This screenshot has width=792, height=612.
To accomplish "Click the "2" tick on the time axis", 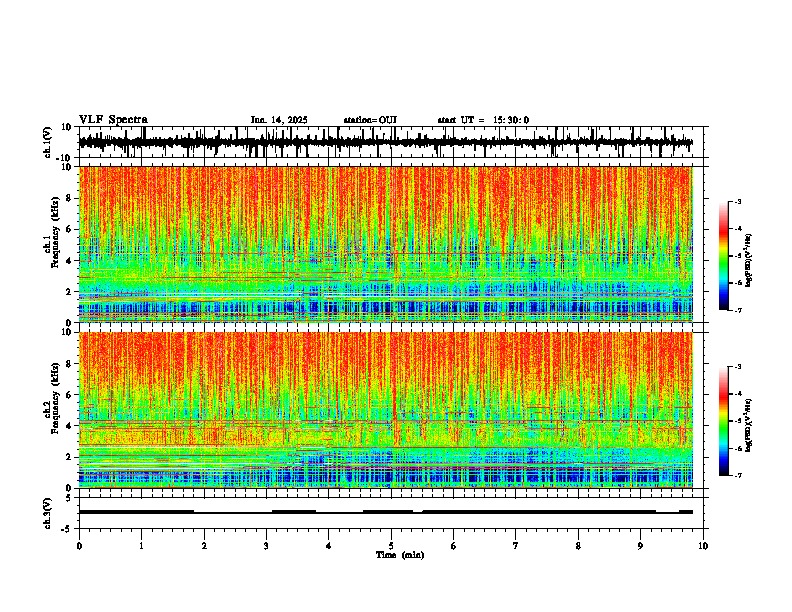I will [204, 546].
